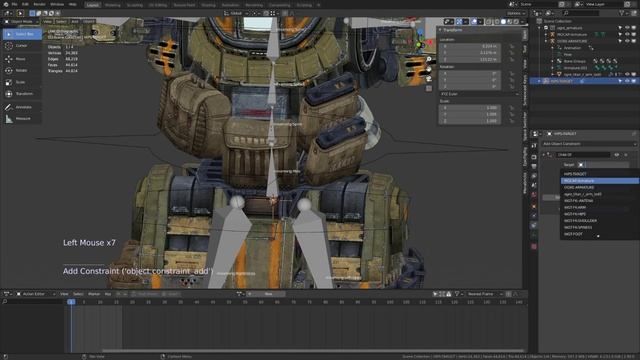This screenshot has height=360, width=640.
Task: Collapse the Child Of constraint panel
Action: point(544,155)
